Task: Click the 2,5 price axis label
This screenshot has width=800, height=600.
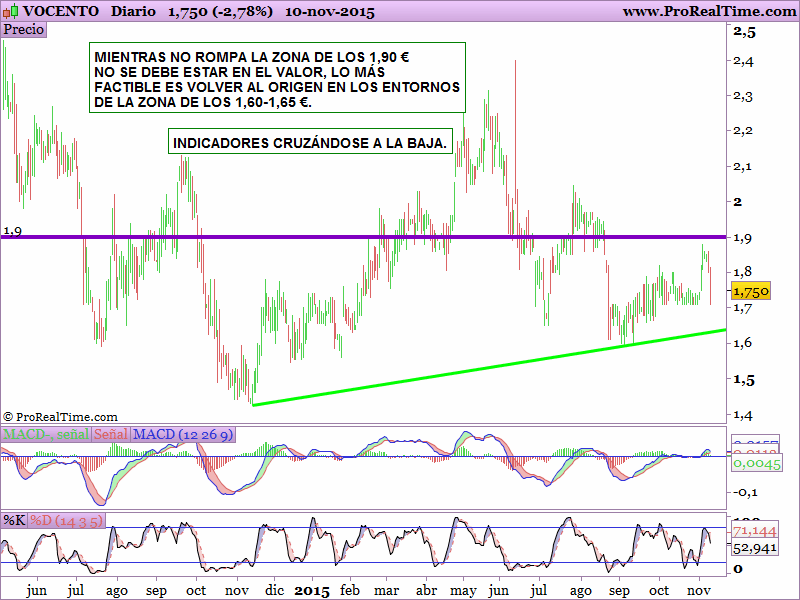Action: pos(744,32)
